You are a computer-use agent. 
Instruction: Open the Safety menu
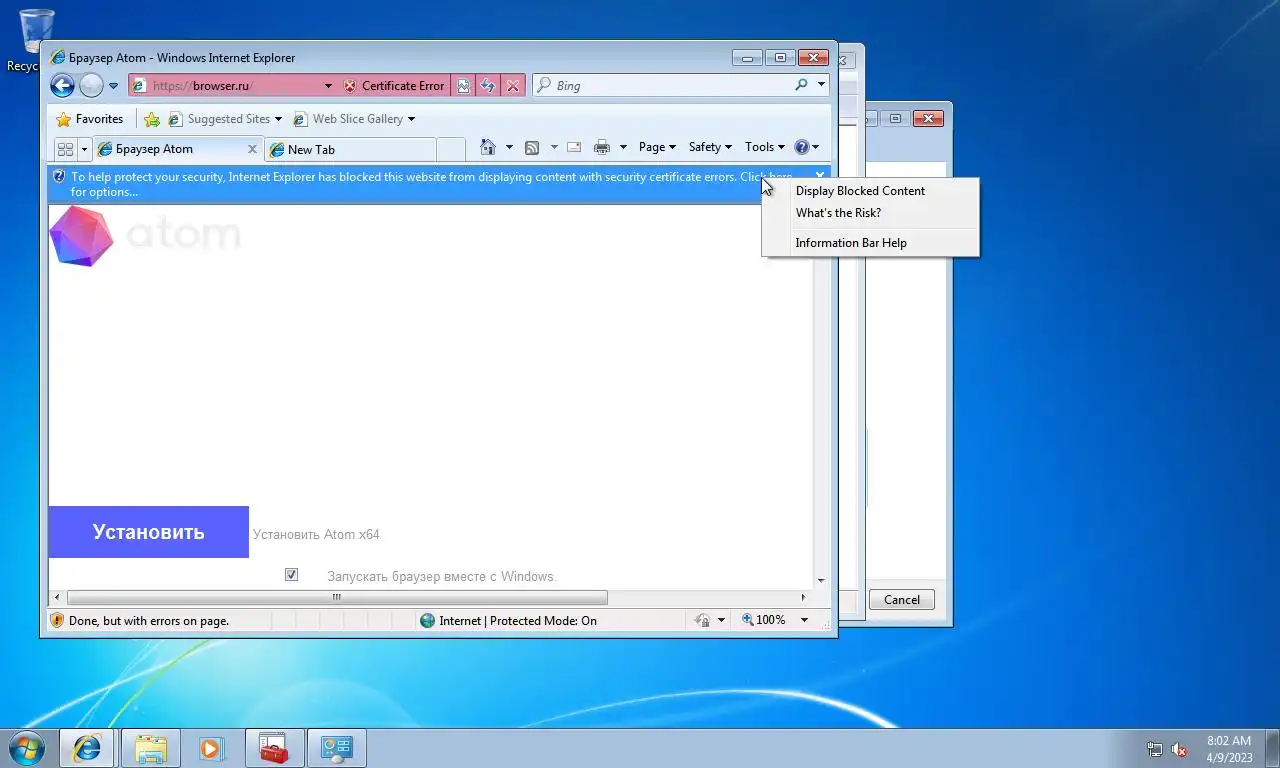710,147
